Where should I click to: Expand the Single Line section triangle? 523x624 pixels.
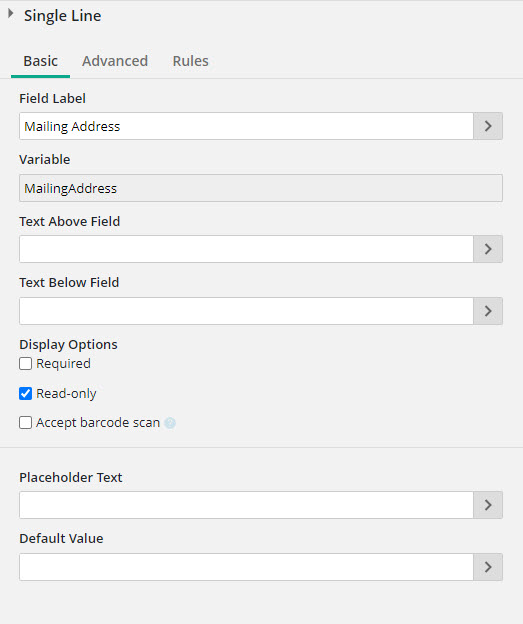coord(11,14)
